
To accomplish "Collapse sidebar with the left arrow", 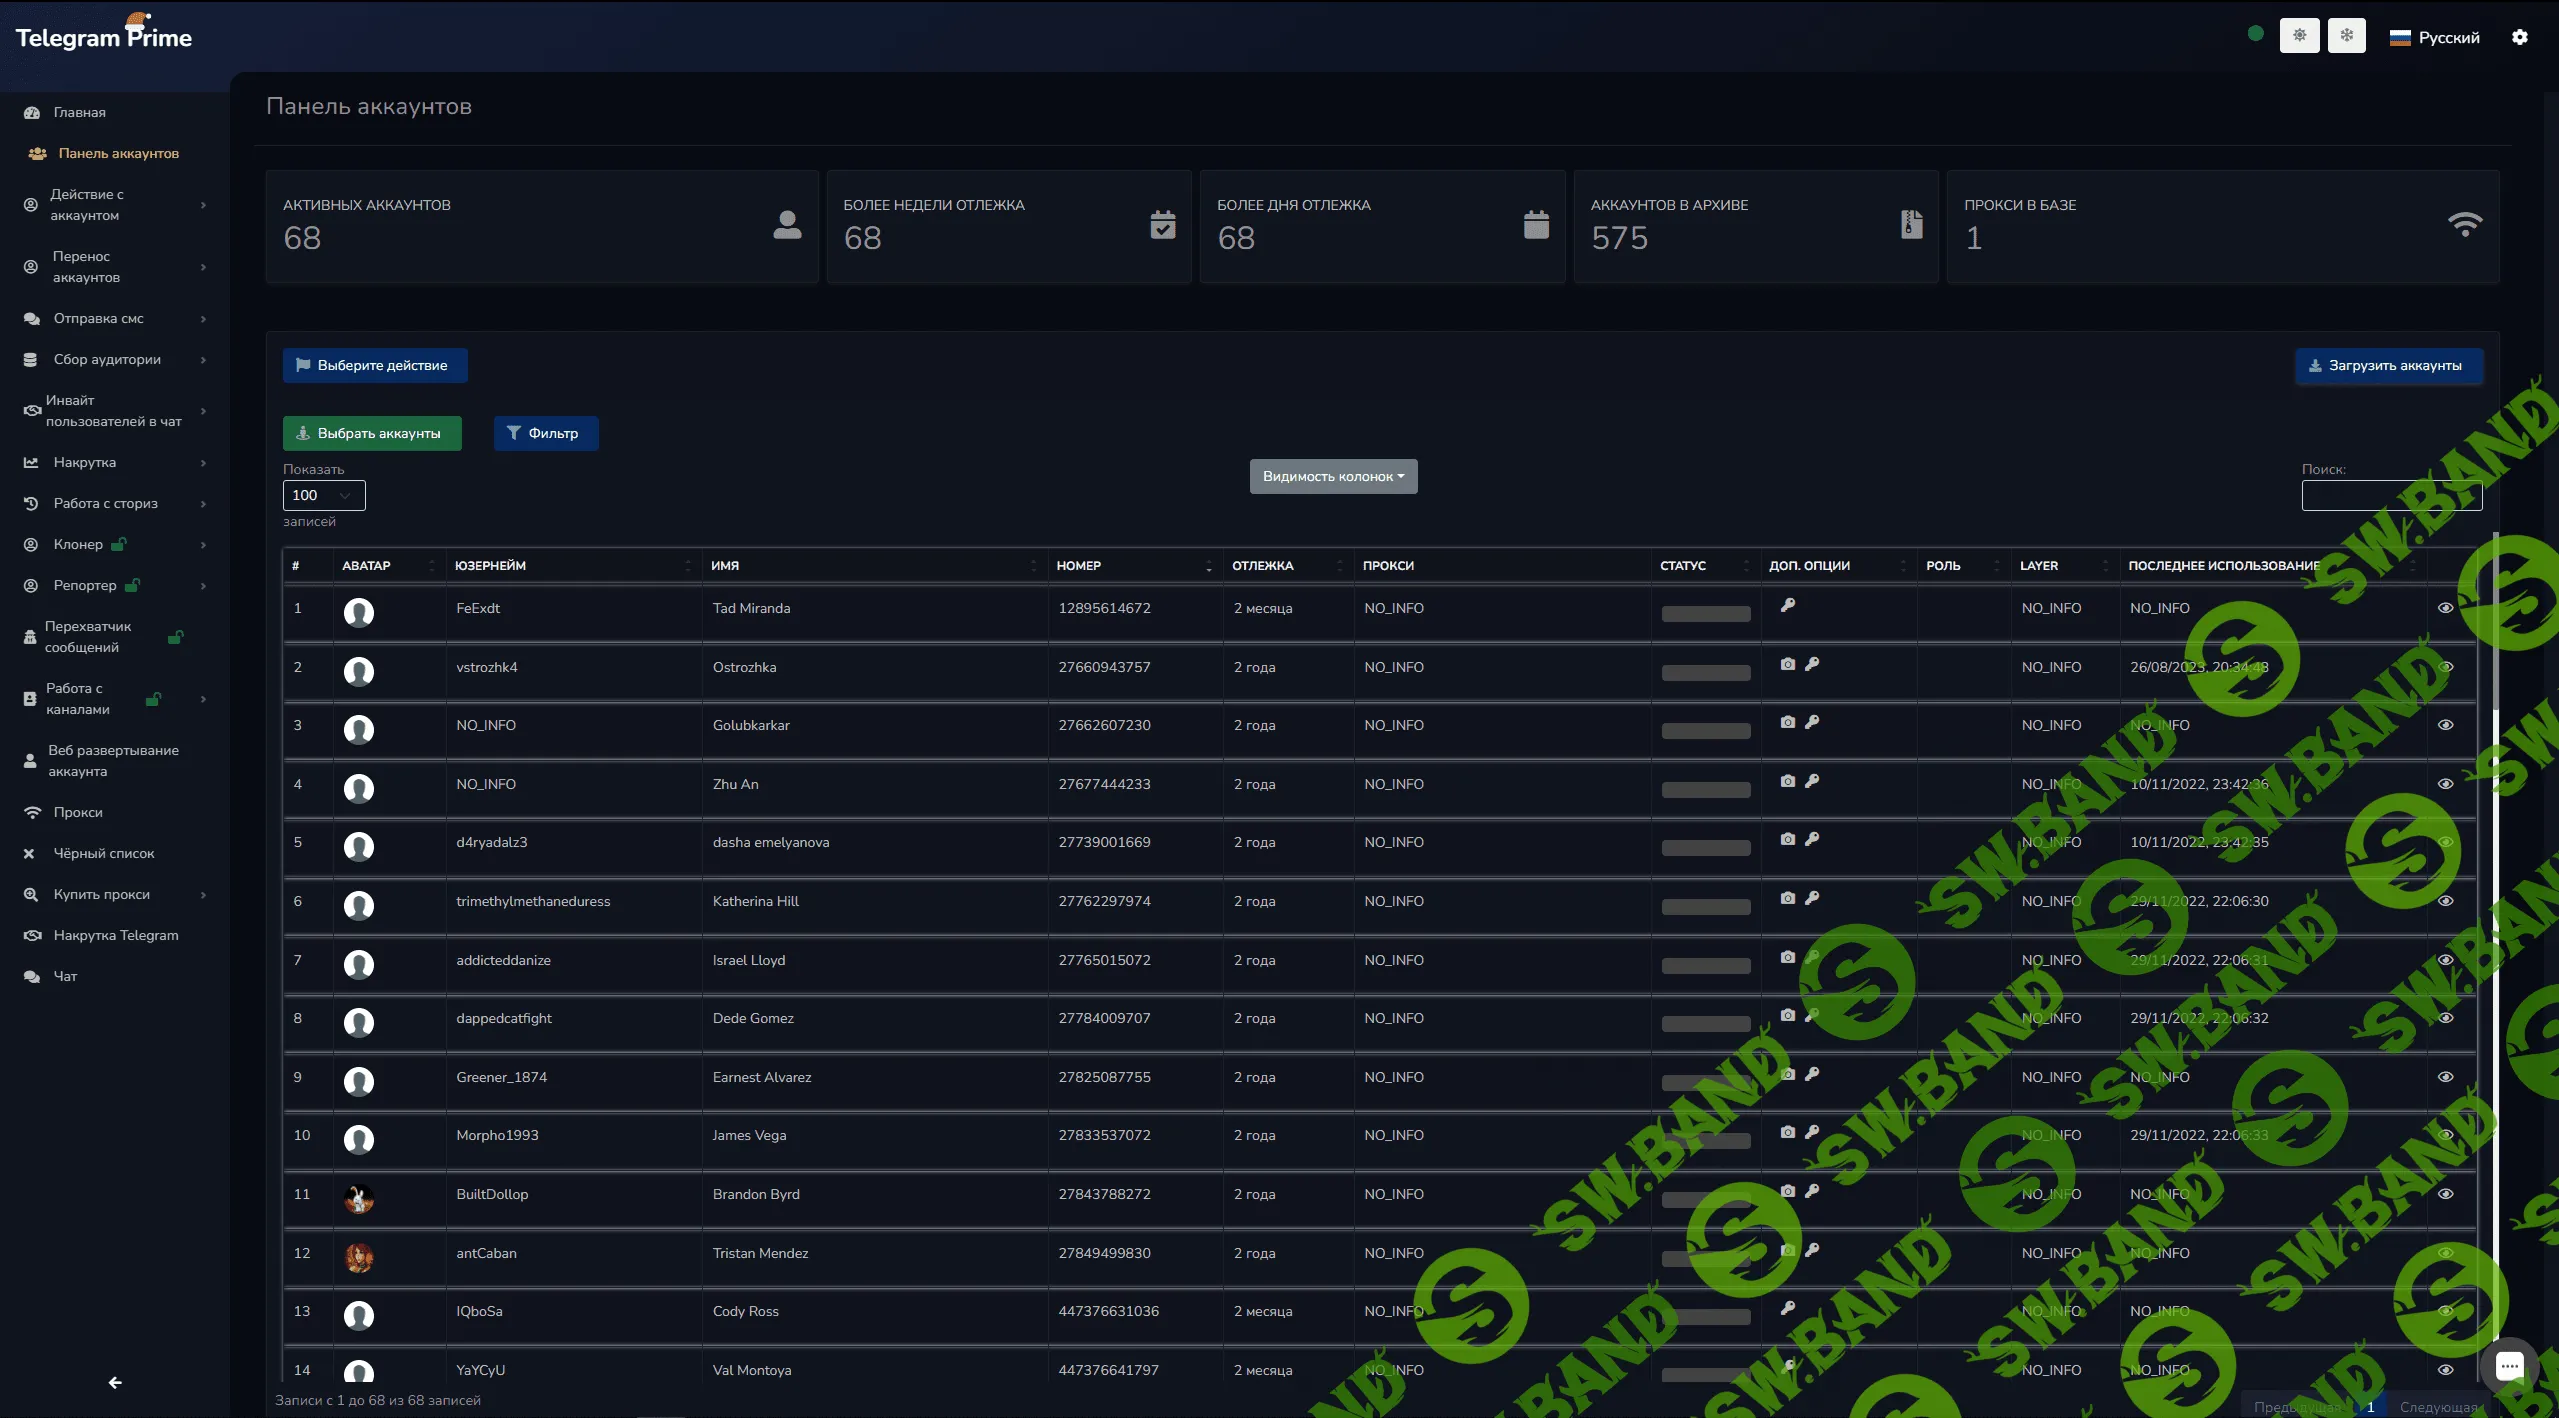I will tap(115, 1382).
